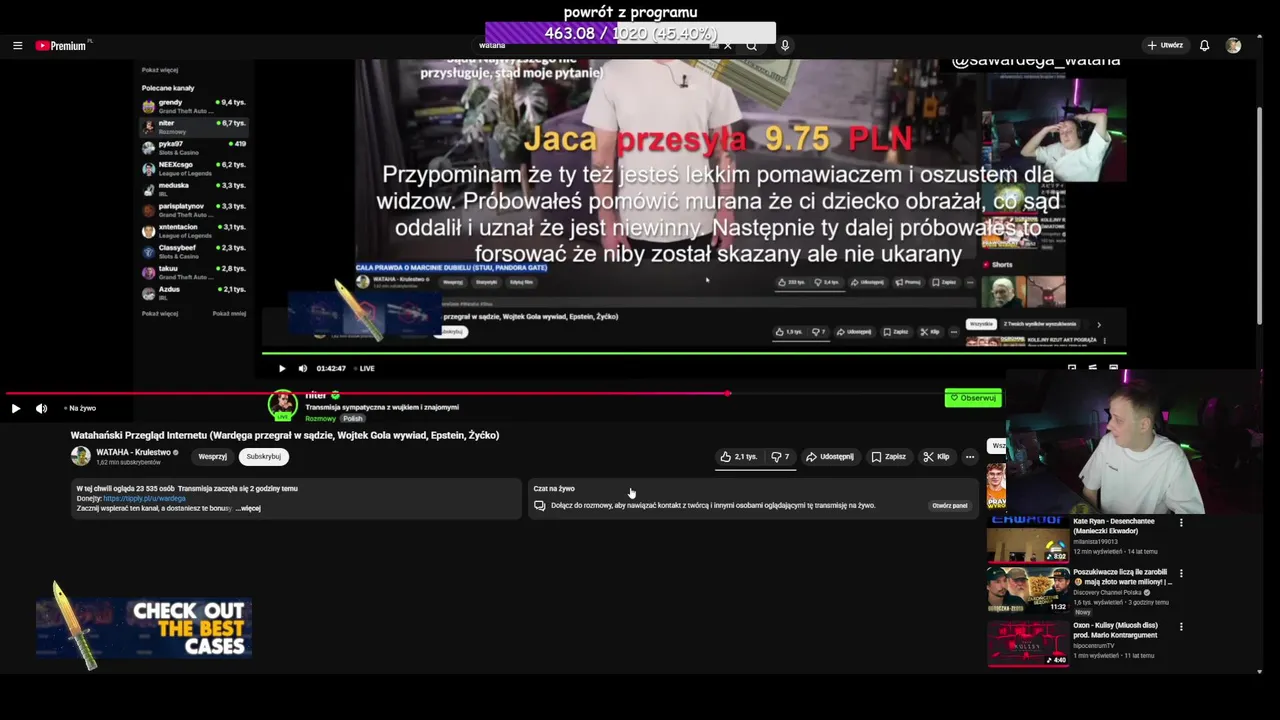
Task: Click the search magnifier icon
Action: 752,46
